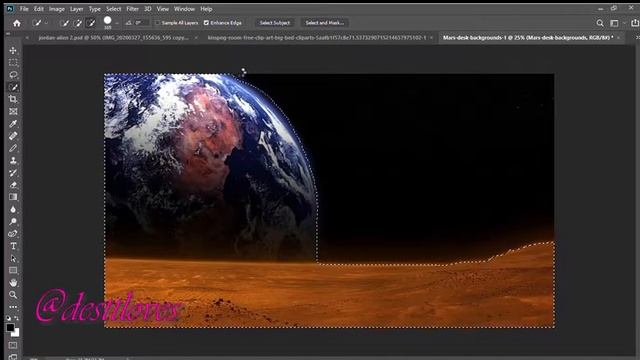Click the foreground color swatch
This screenshot has height=360, width=640.
[x=10, y=327]
